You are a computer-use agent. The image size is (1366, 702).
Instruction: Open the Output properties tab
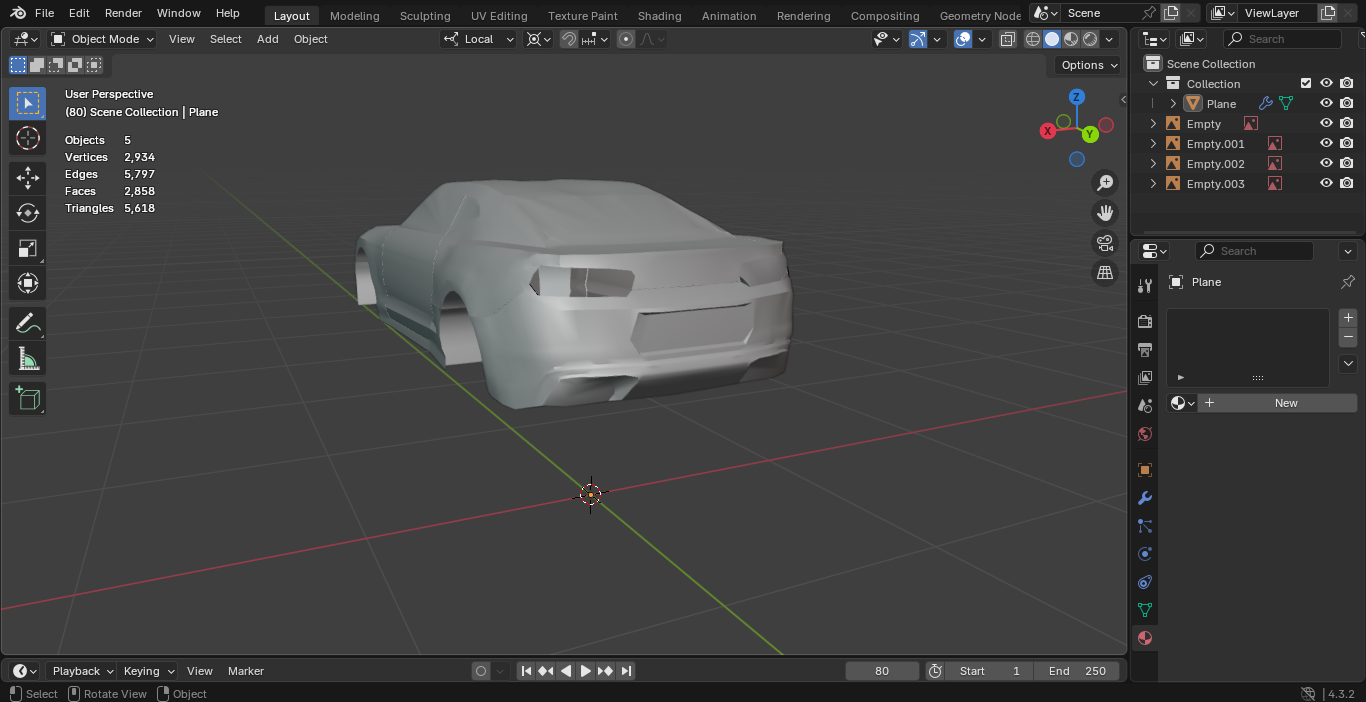click(1145, 350)
